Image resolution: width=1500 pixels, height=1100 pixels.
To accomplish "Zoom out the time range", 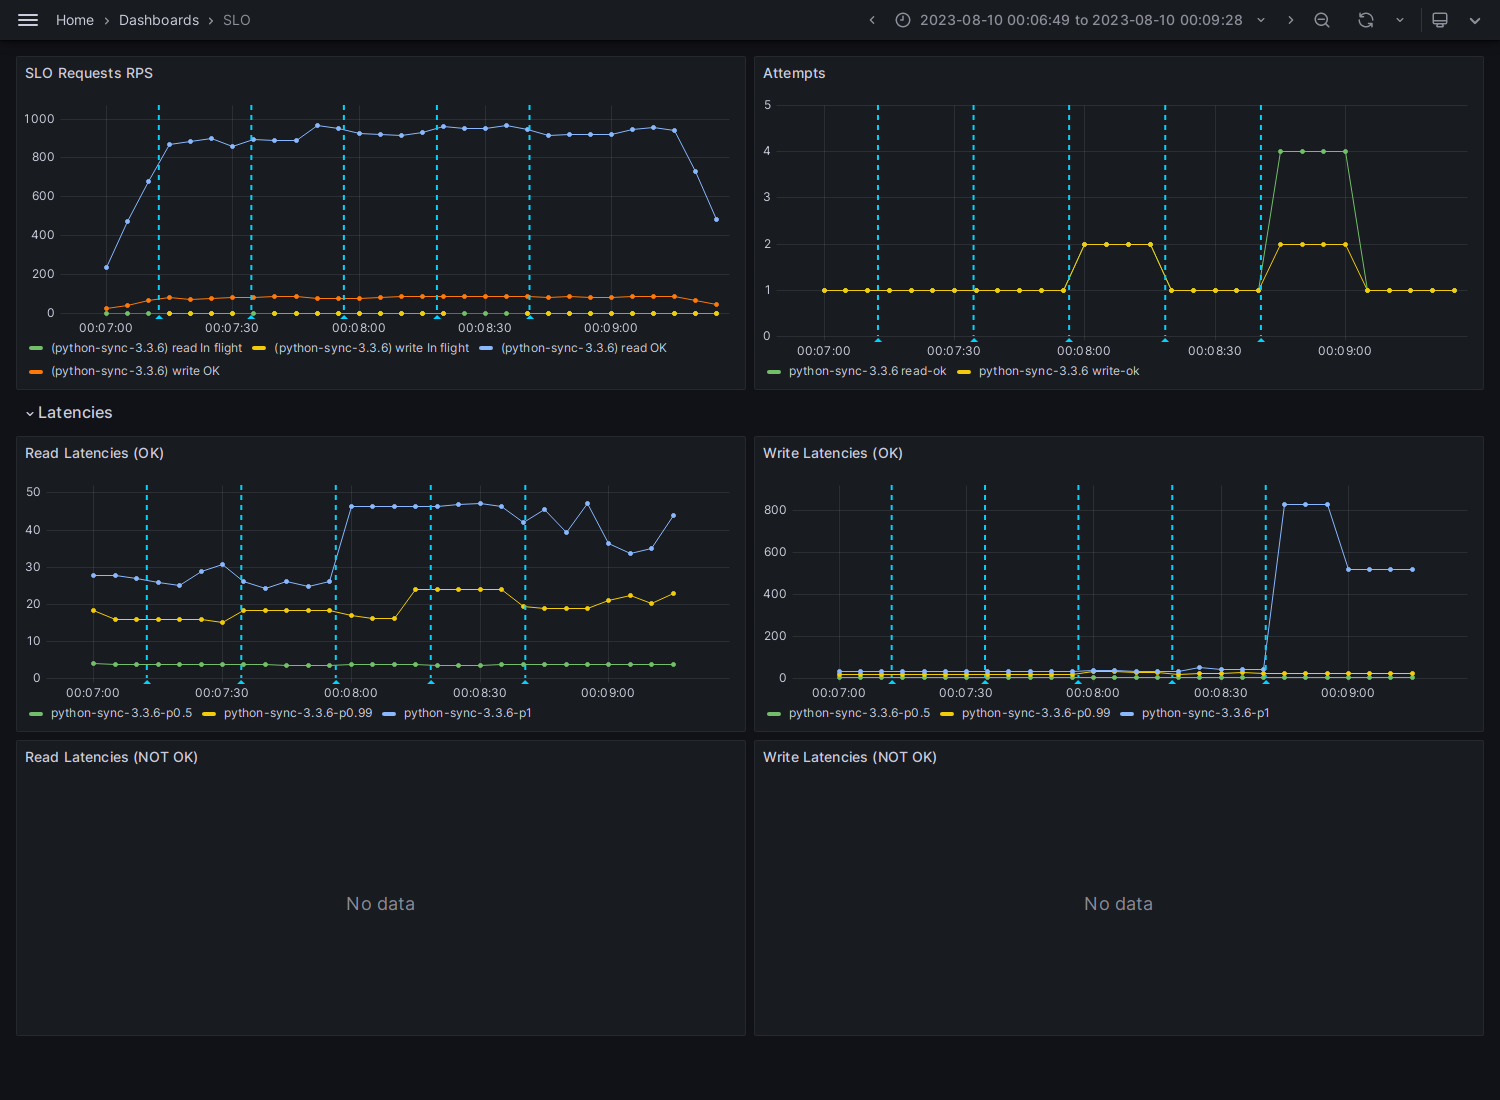I will click(x=1322, y=20).
